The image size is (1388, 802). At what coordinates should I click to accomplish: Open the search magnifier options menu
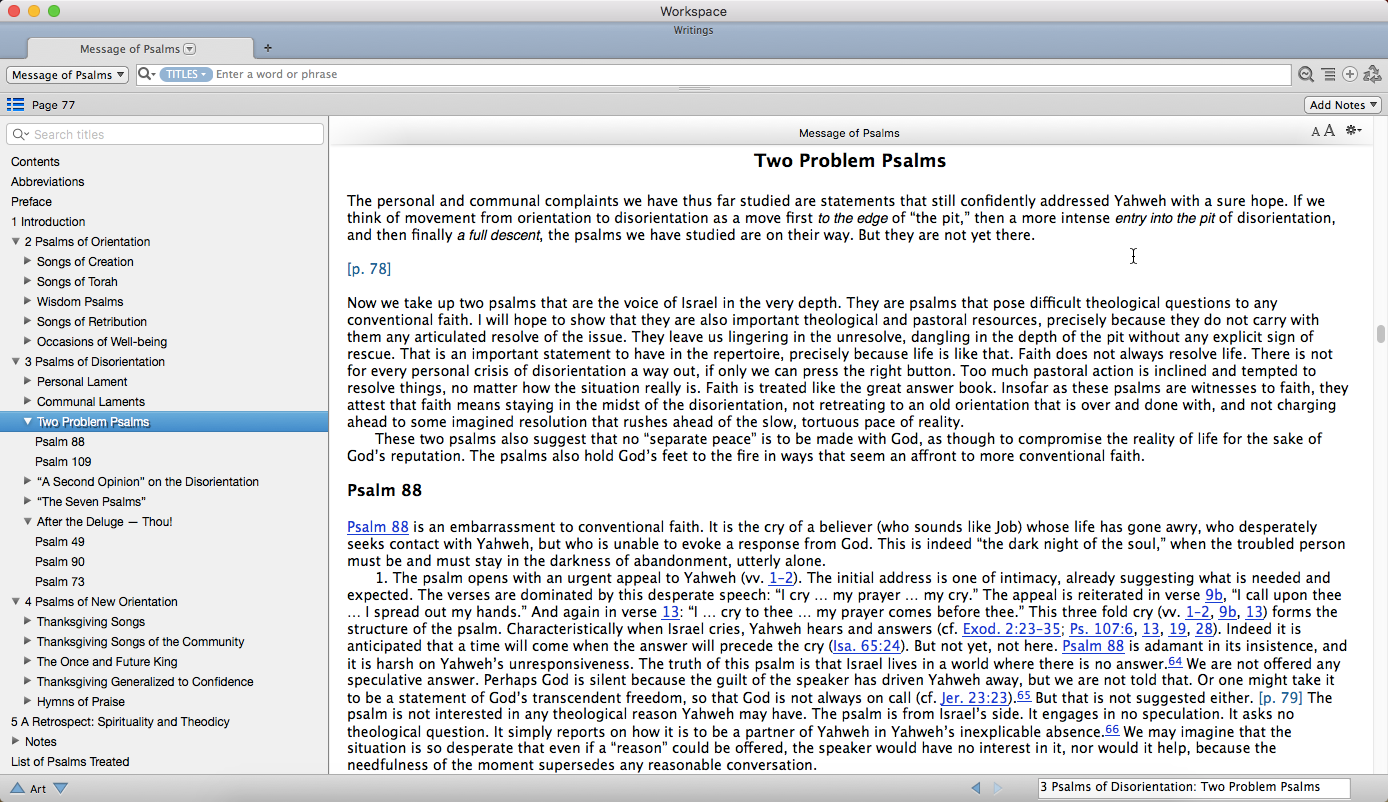[x=146, y=74]
